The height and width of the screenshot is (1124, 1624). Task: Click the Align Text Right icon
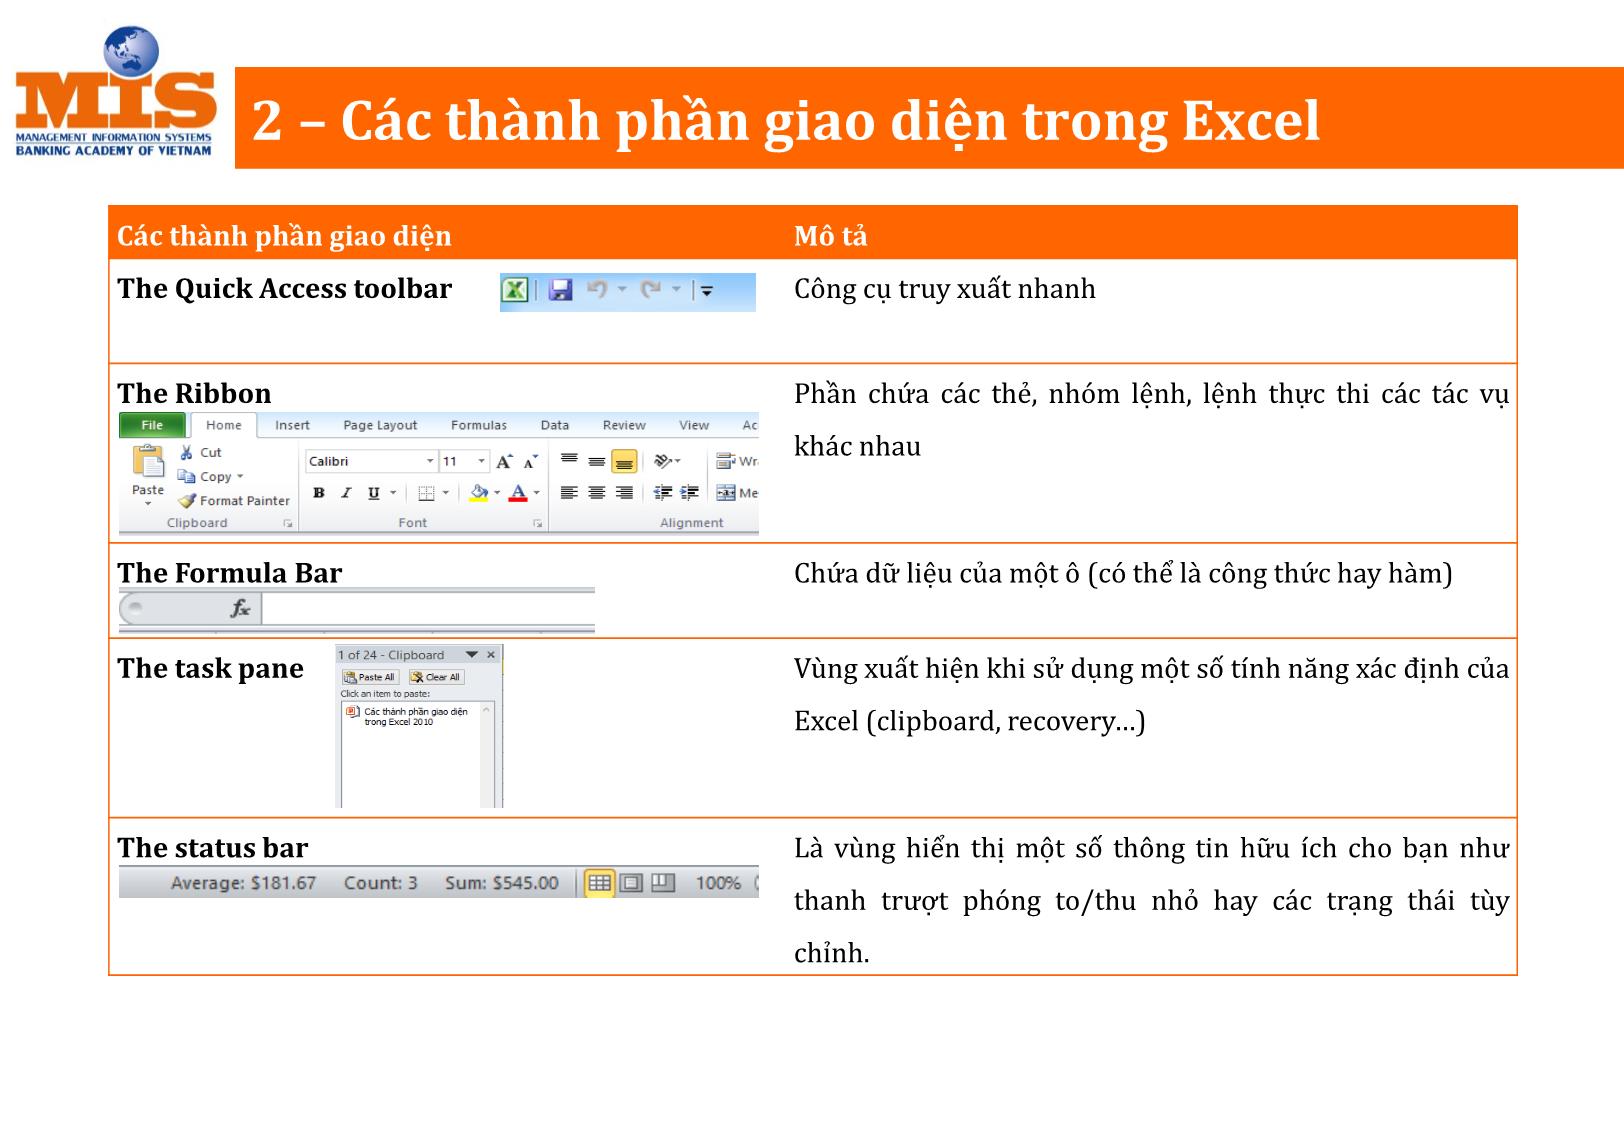tap(624, 492)
